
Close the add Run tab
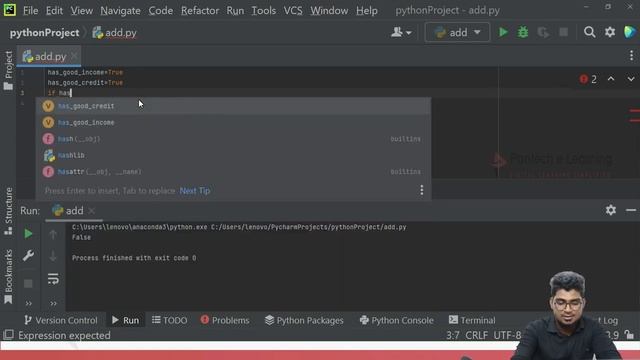[91, 211]
